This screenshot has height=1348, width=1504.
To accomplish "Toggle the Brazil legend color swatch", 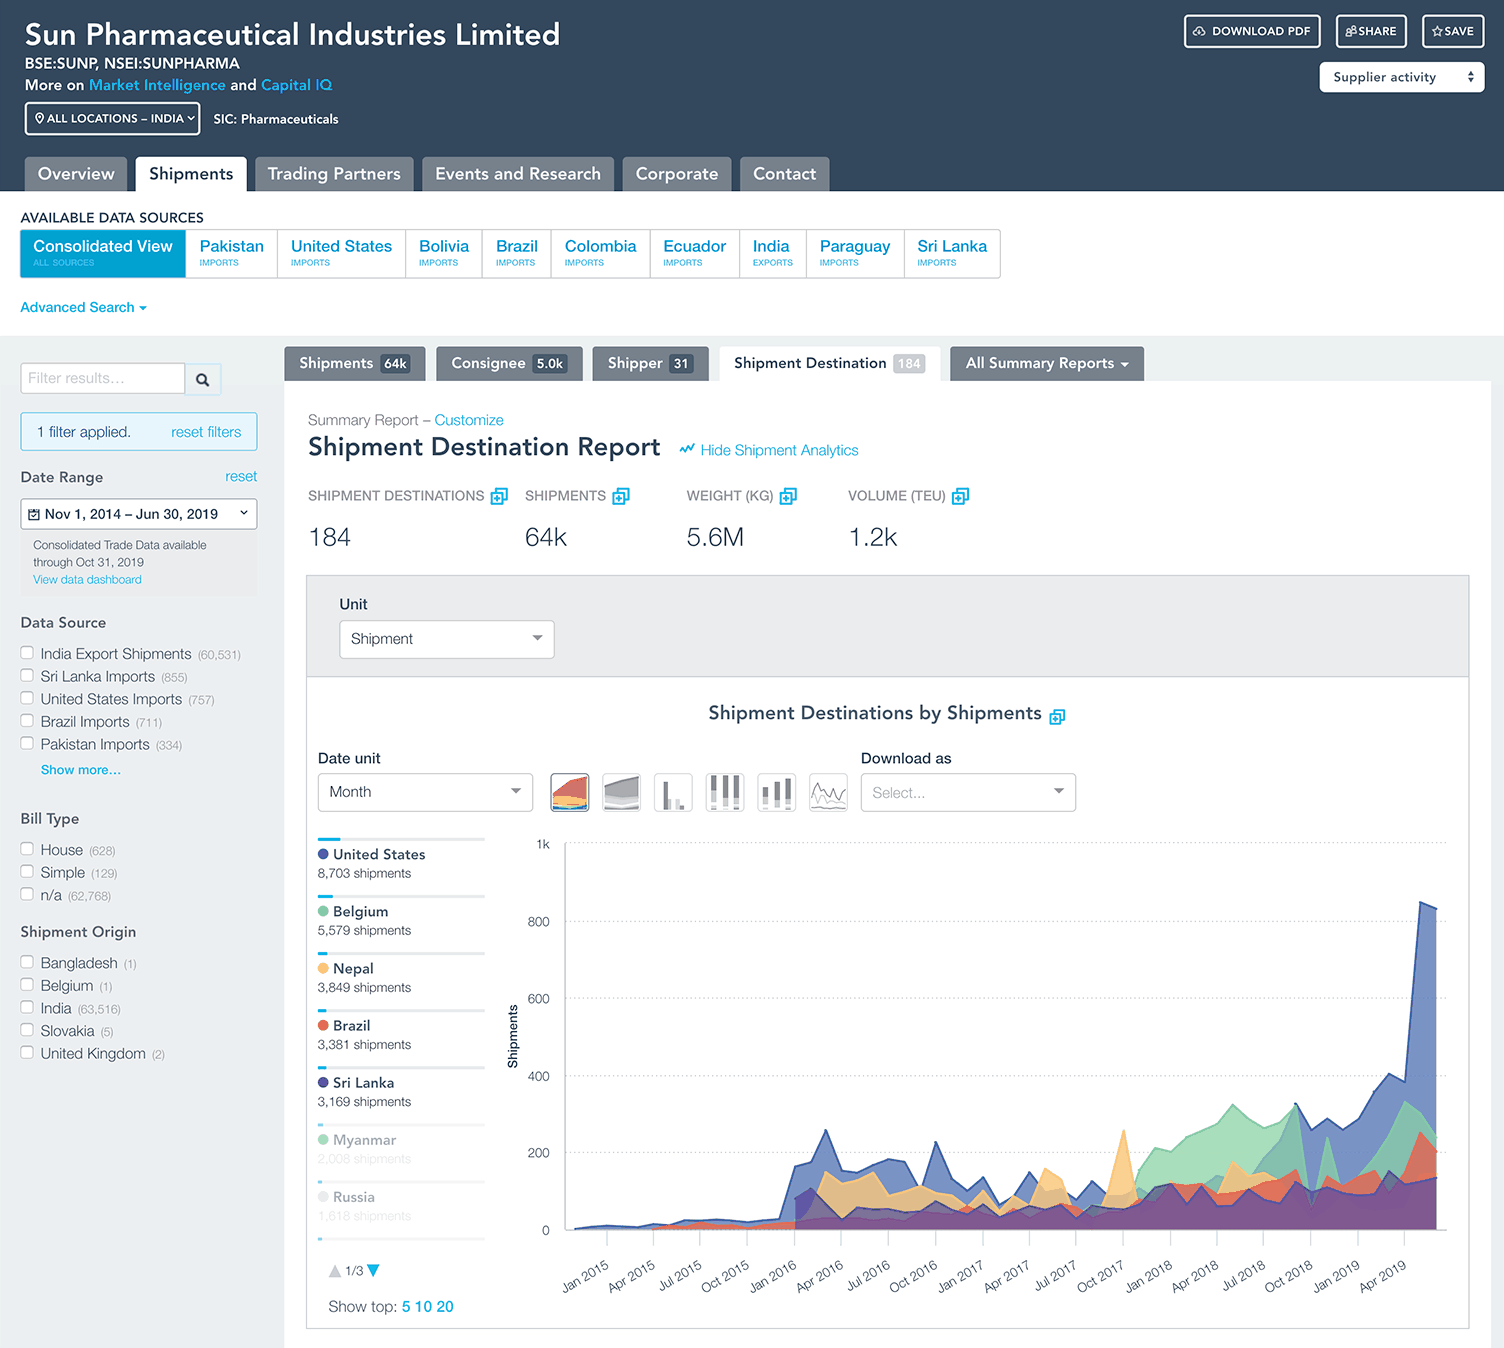I will (323, 1025).
